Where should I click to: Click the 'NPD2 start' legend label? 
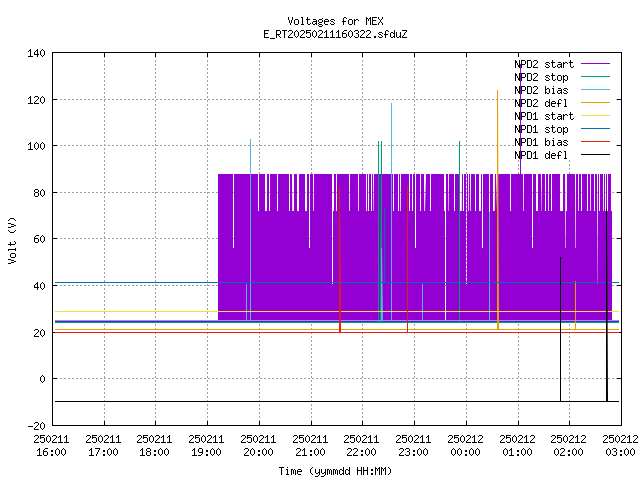click(544, 64)
